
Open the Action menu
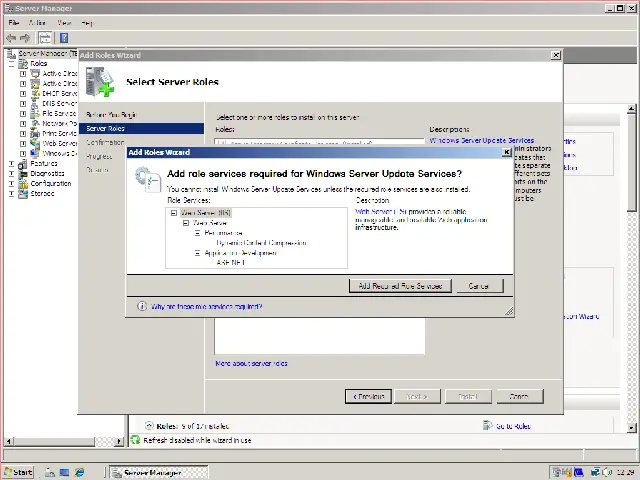(37, 23)
